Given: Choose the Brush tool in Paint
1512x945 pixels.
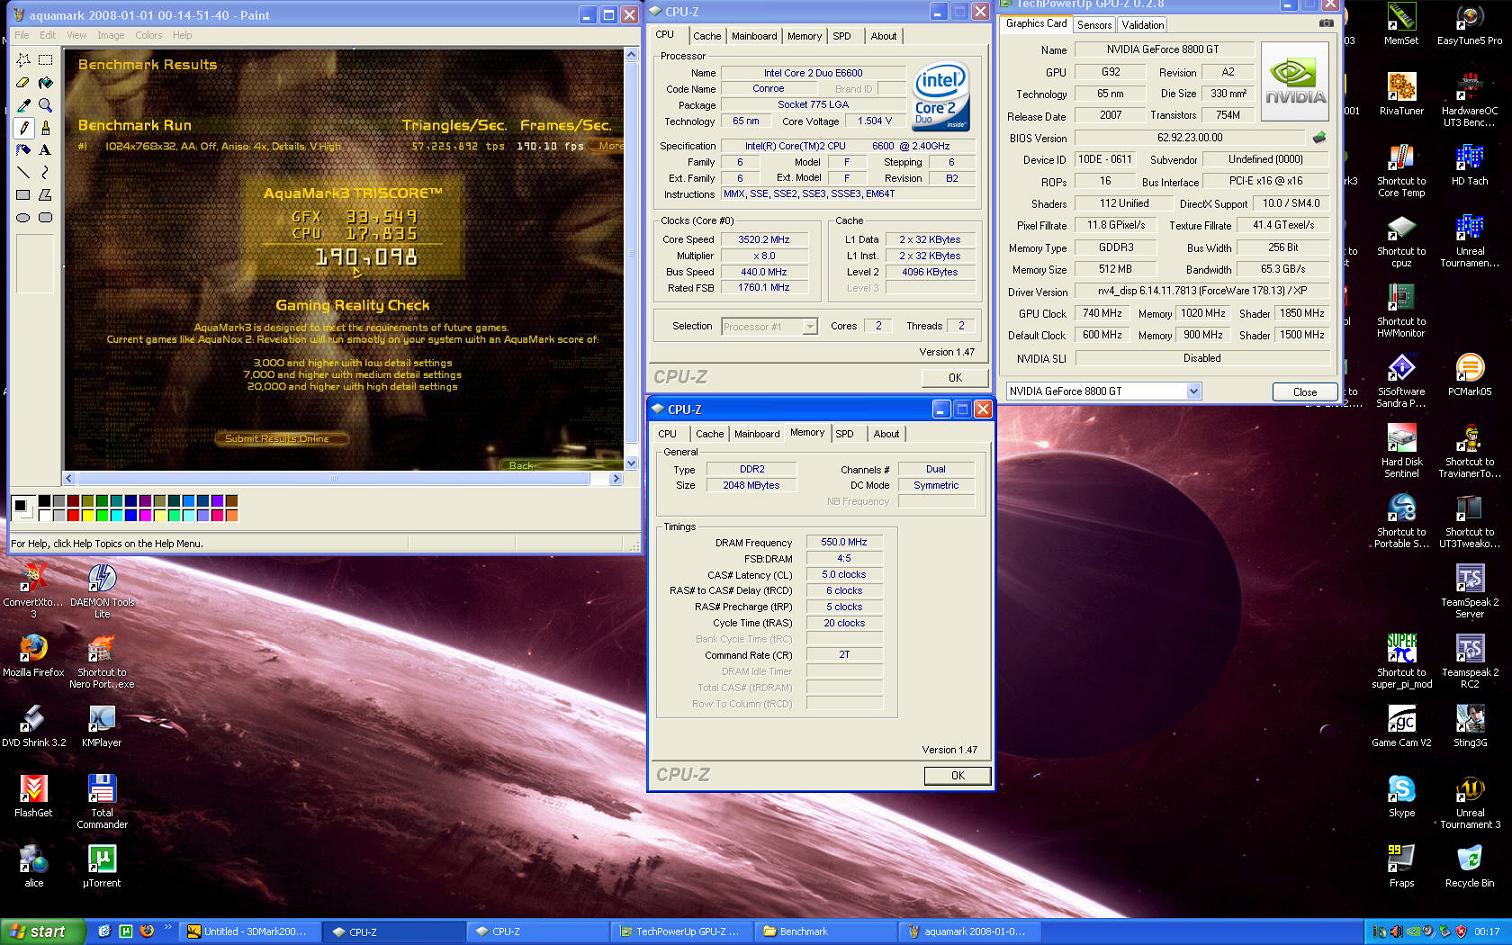Looking at the screenshot, I should pyautogui.click(x=45, y=128).
